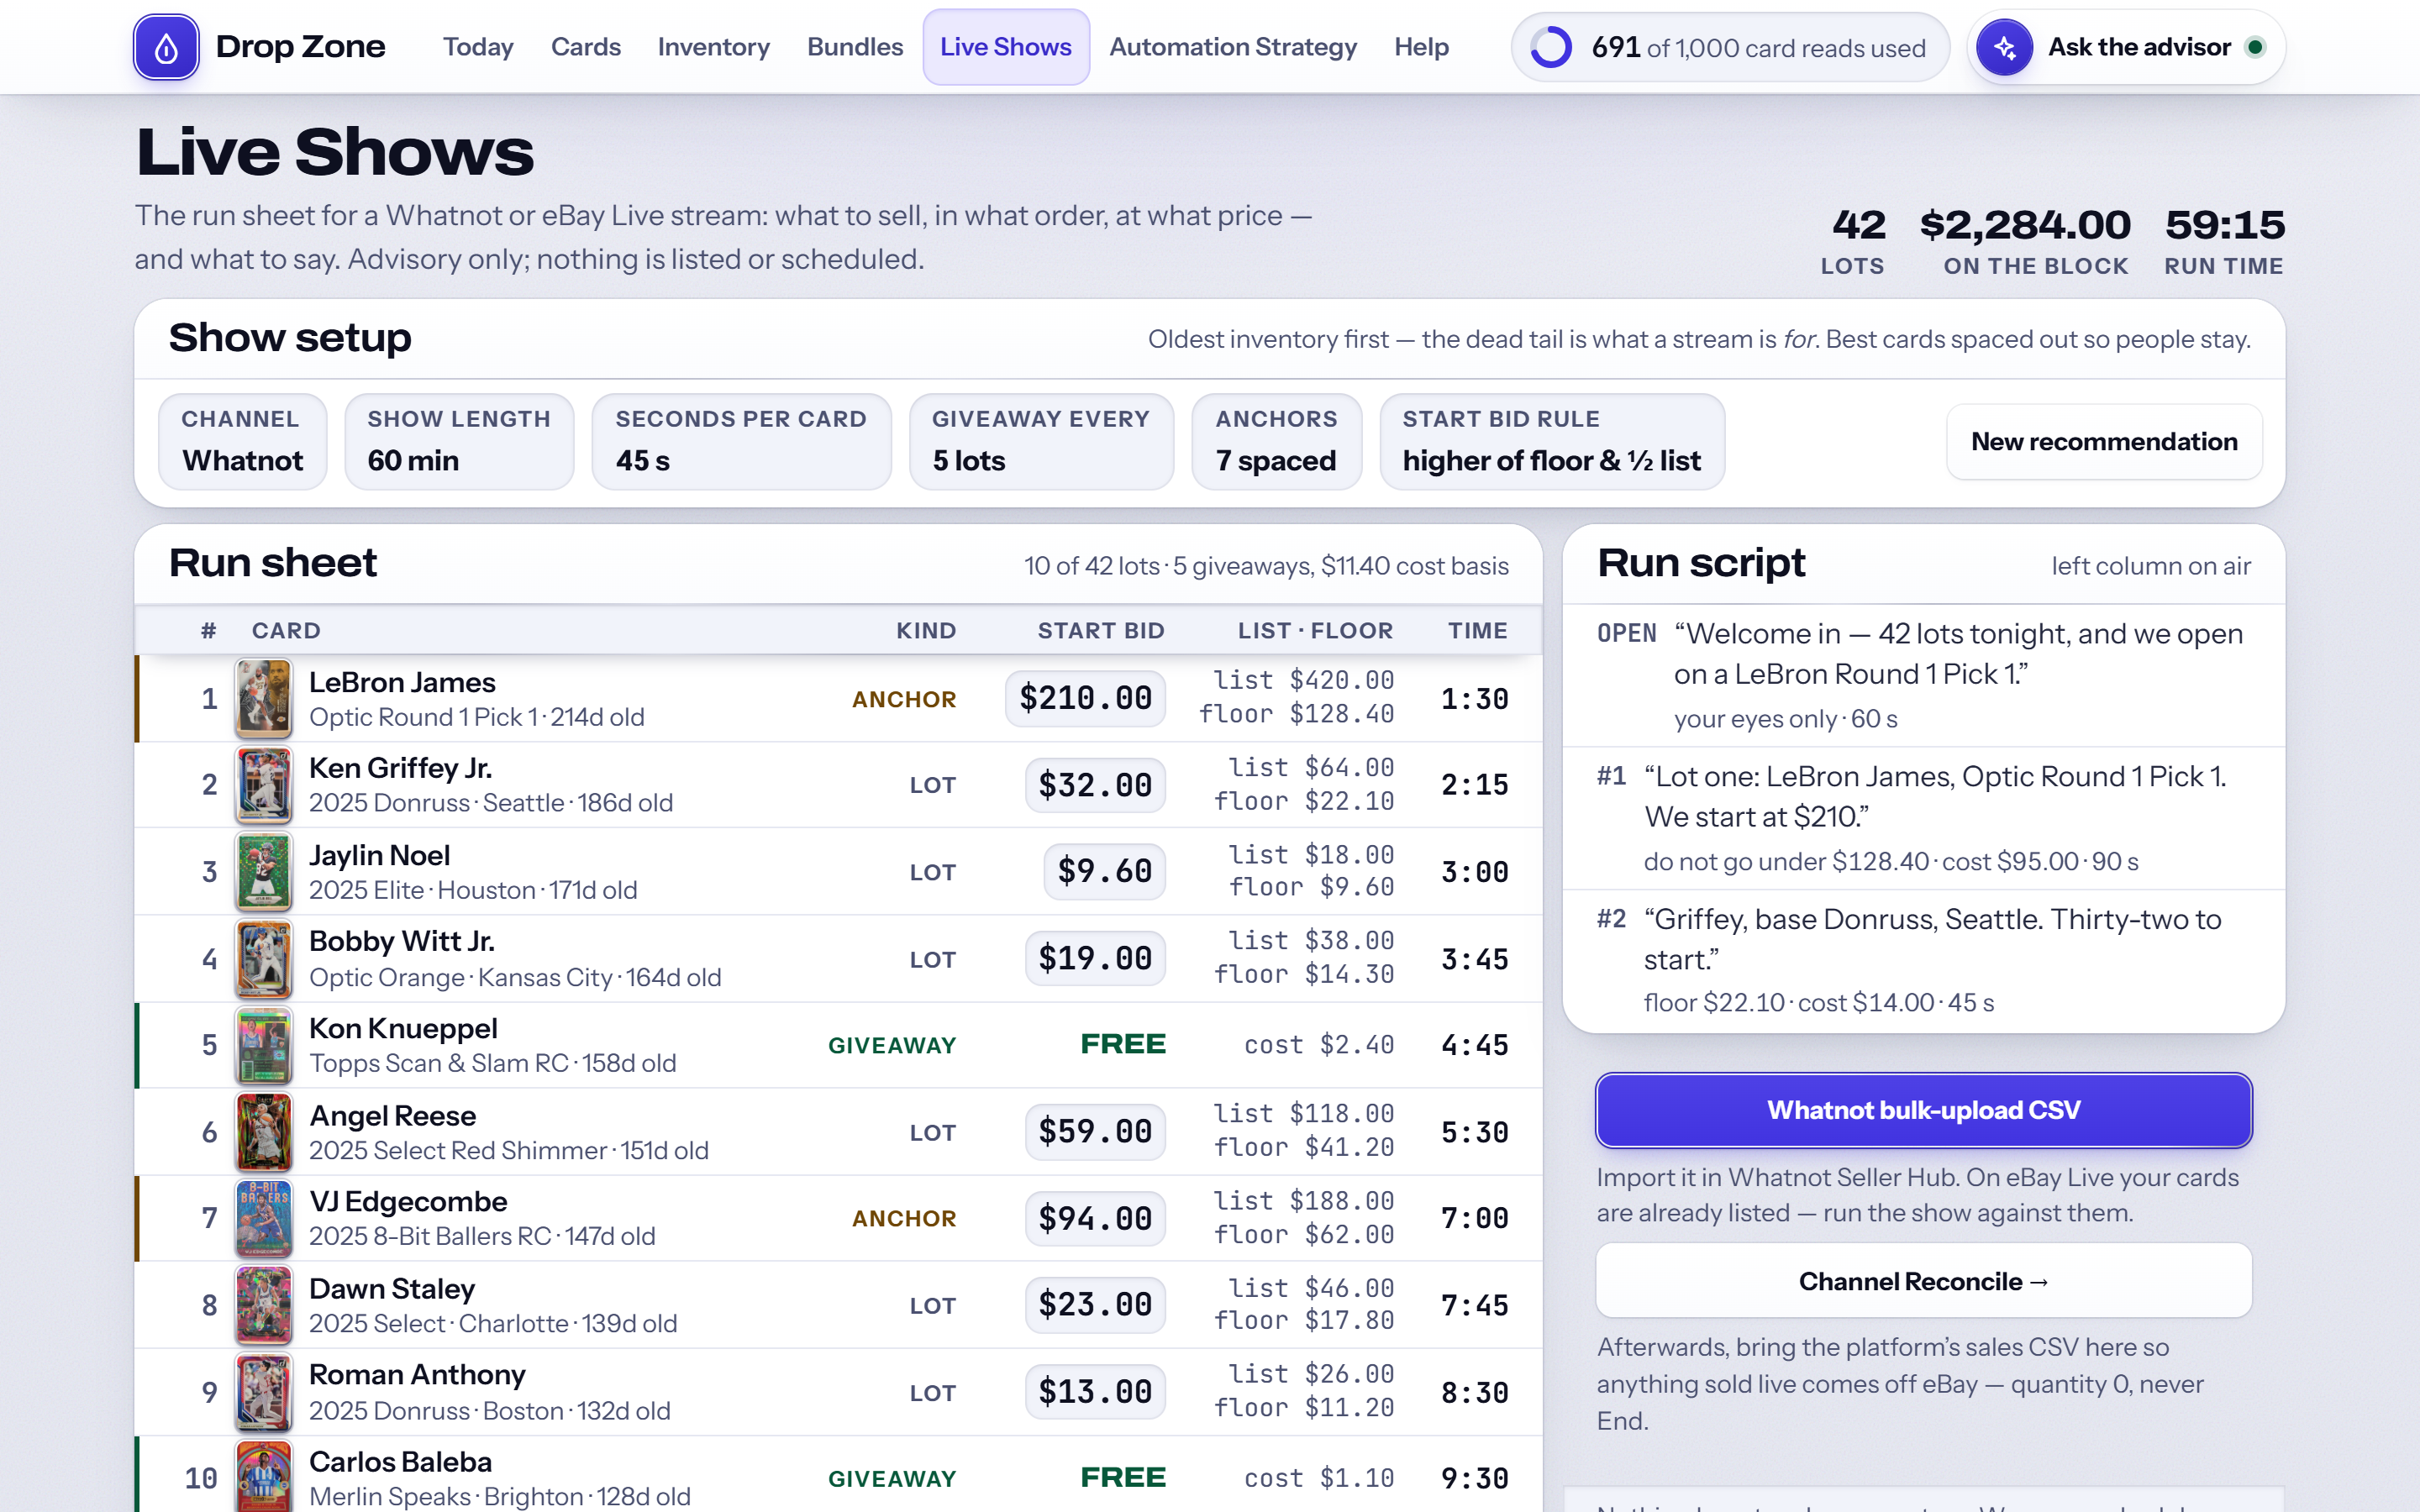Select the Live Shows tab
The width and height of the screenshot is (2420, 1512).
tap(1006, 47)
